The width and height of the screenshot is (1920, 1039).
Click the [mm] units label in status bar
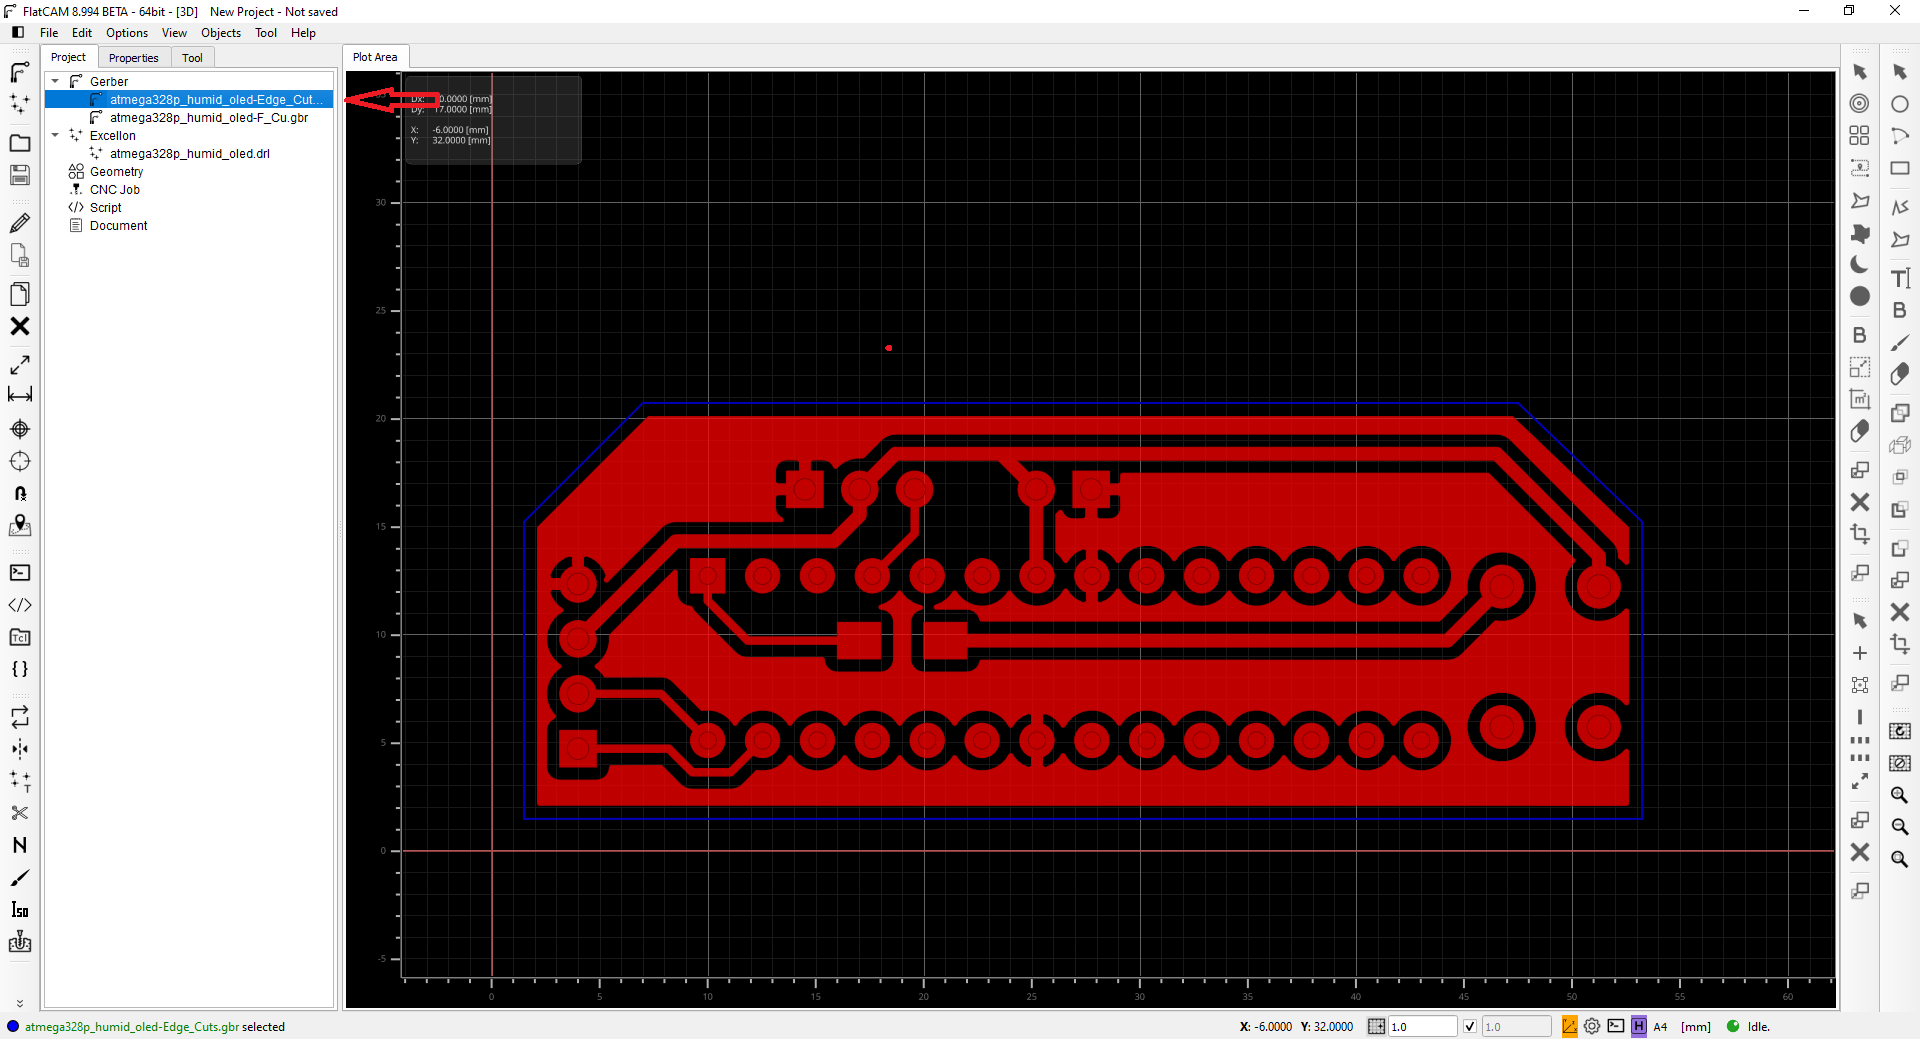[1695, 1027]
